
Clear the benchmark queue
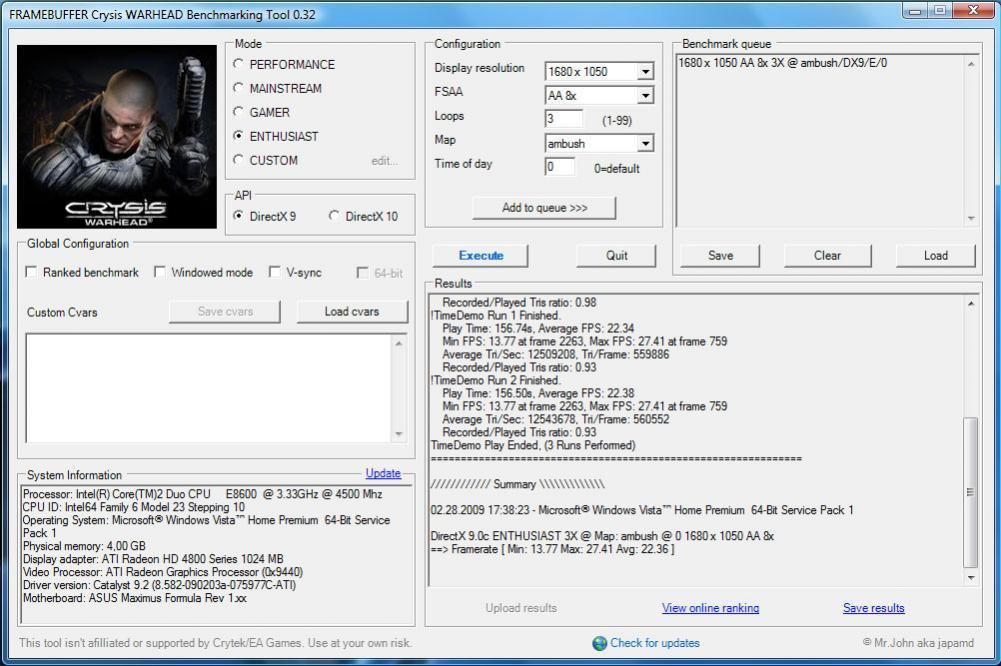(827, 255)
